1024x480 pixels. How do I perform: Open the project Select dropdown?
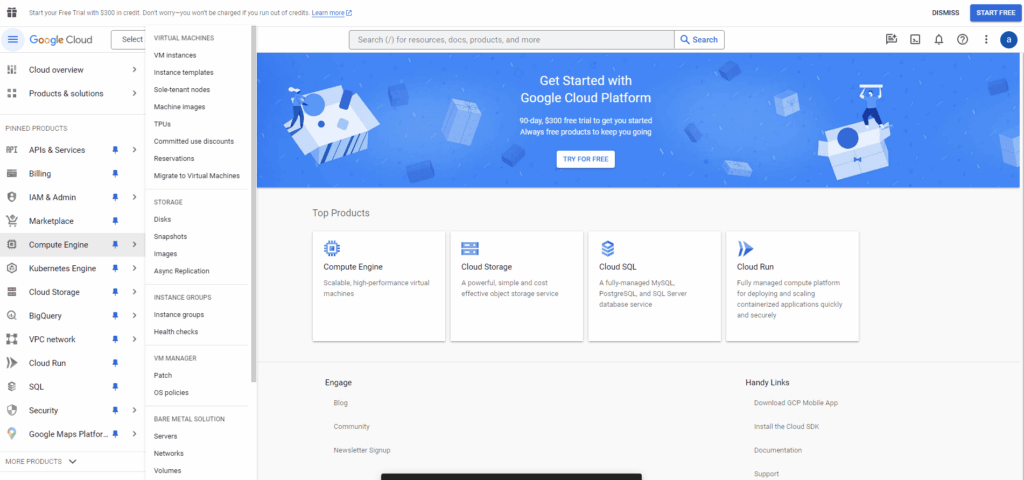(130, 40)
